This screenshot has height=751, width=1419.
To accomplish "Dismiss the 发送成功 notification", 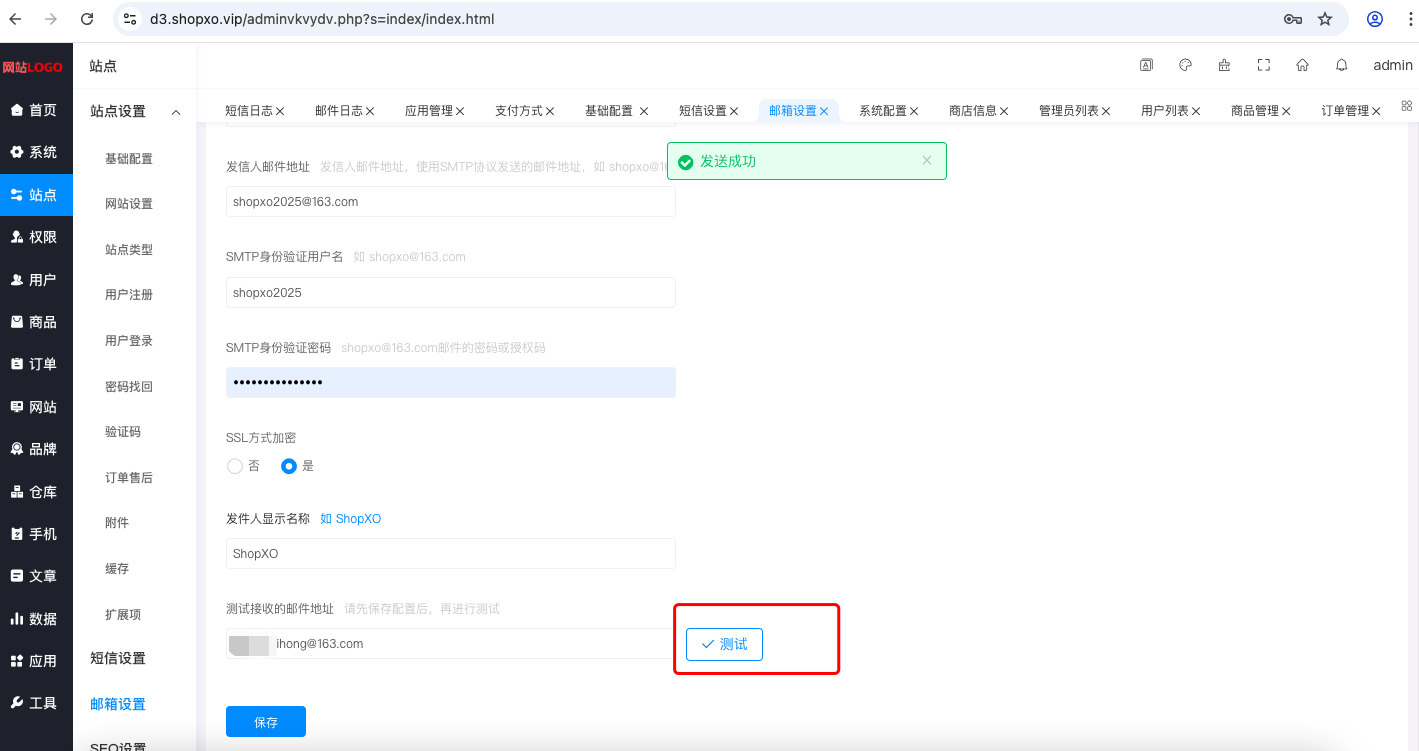I will coord(927,160).
